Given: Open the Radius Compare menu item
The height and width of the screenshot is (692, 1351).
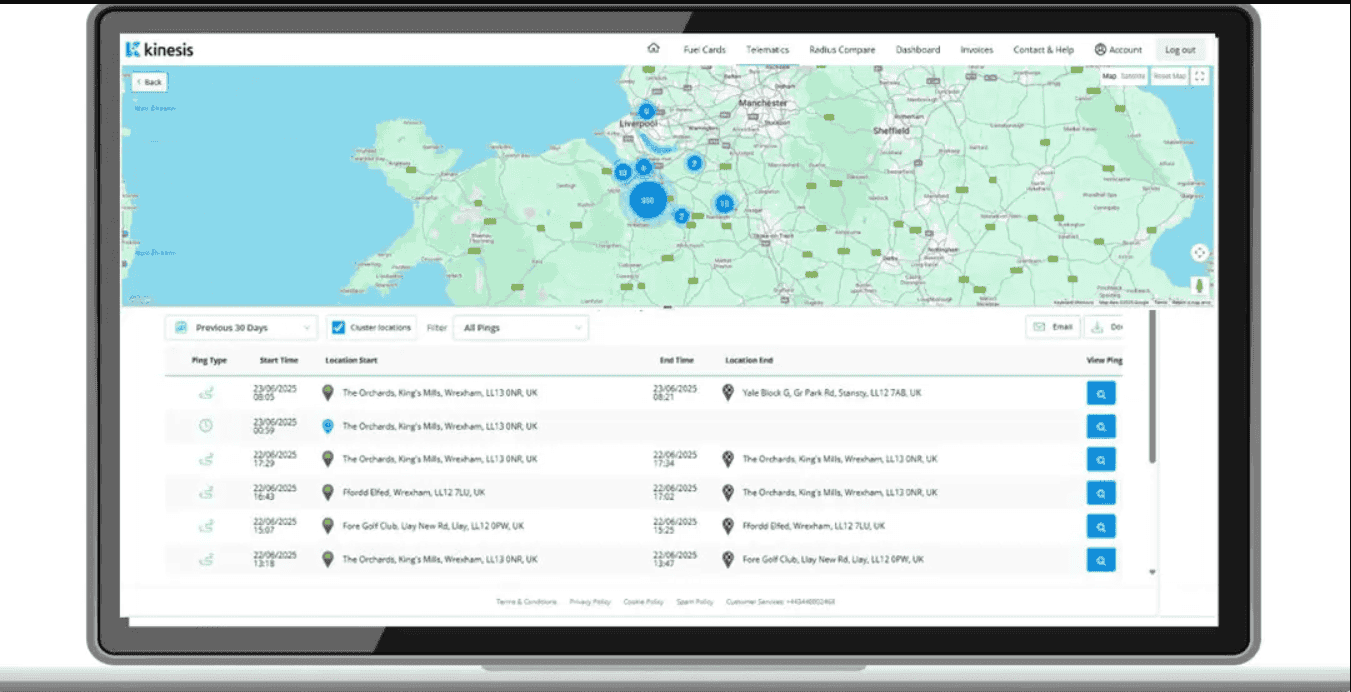Looking at the screenshot, I should 842,50.
